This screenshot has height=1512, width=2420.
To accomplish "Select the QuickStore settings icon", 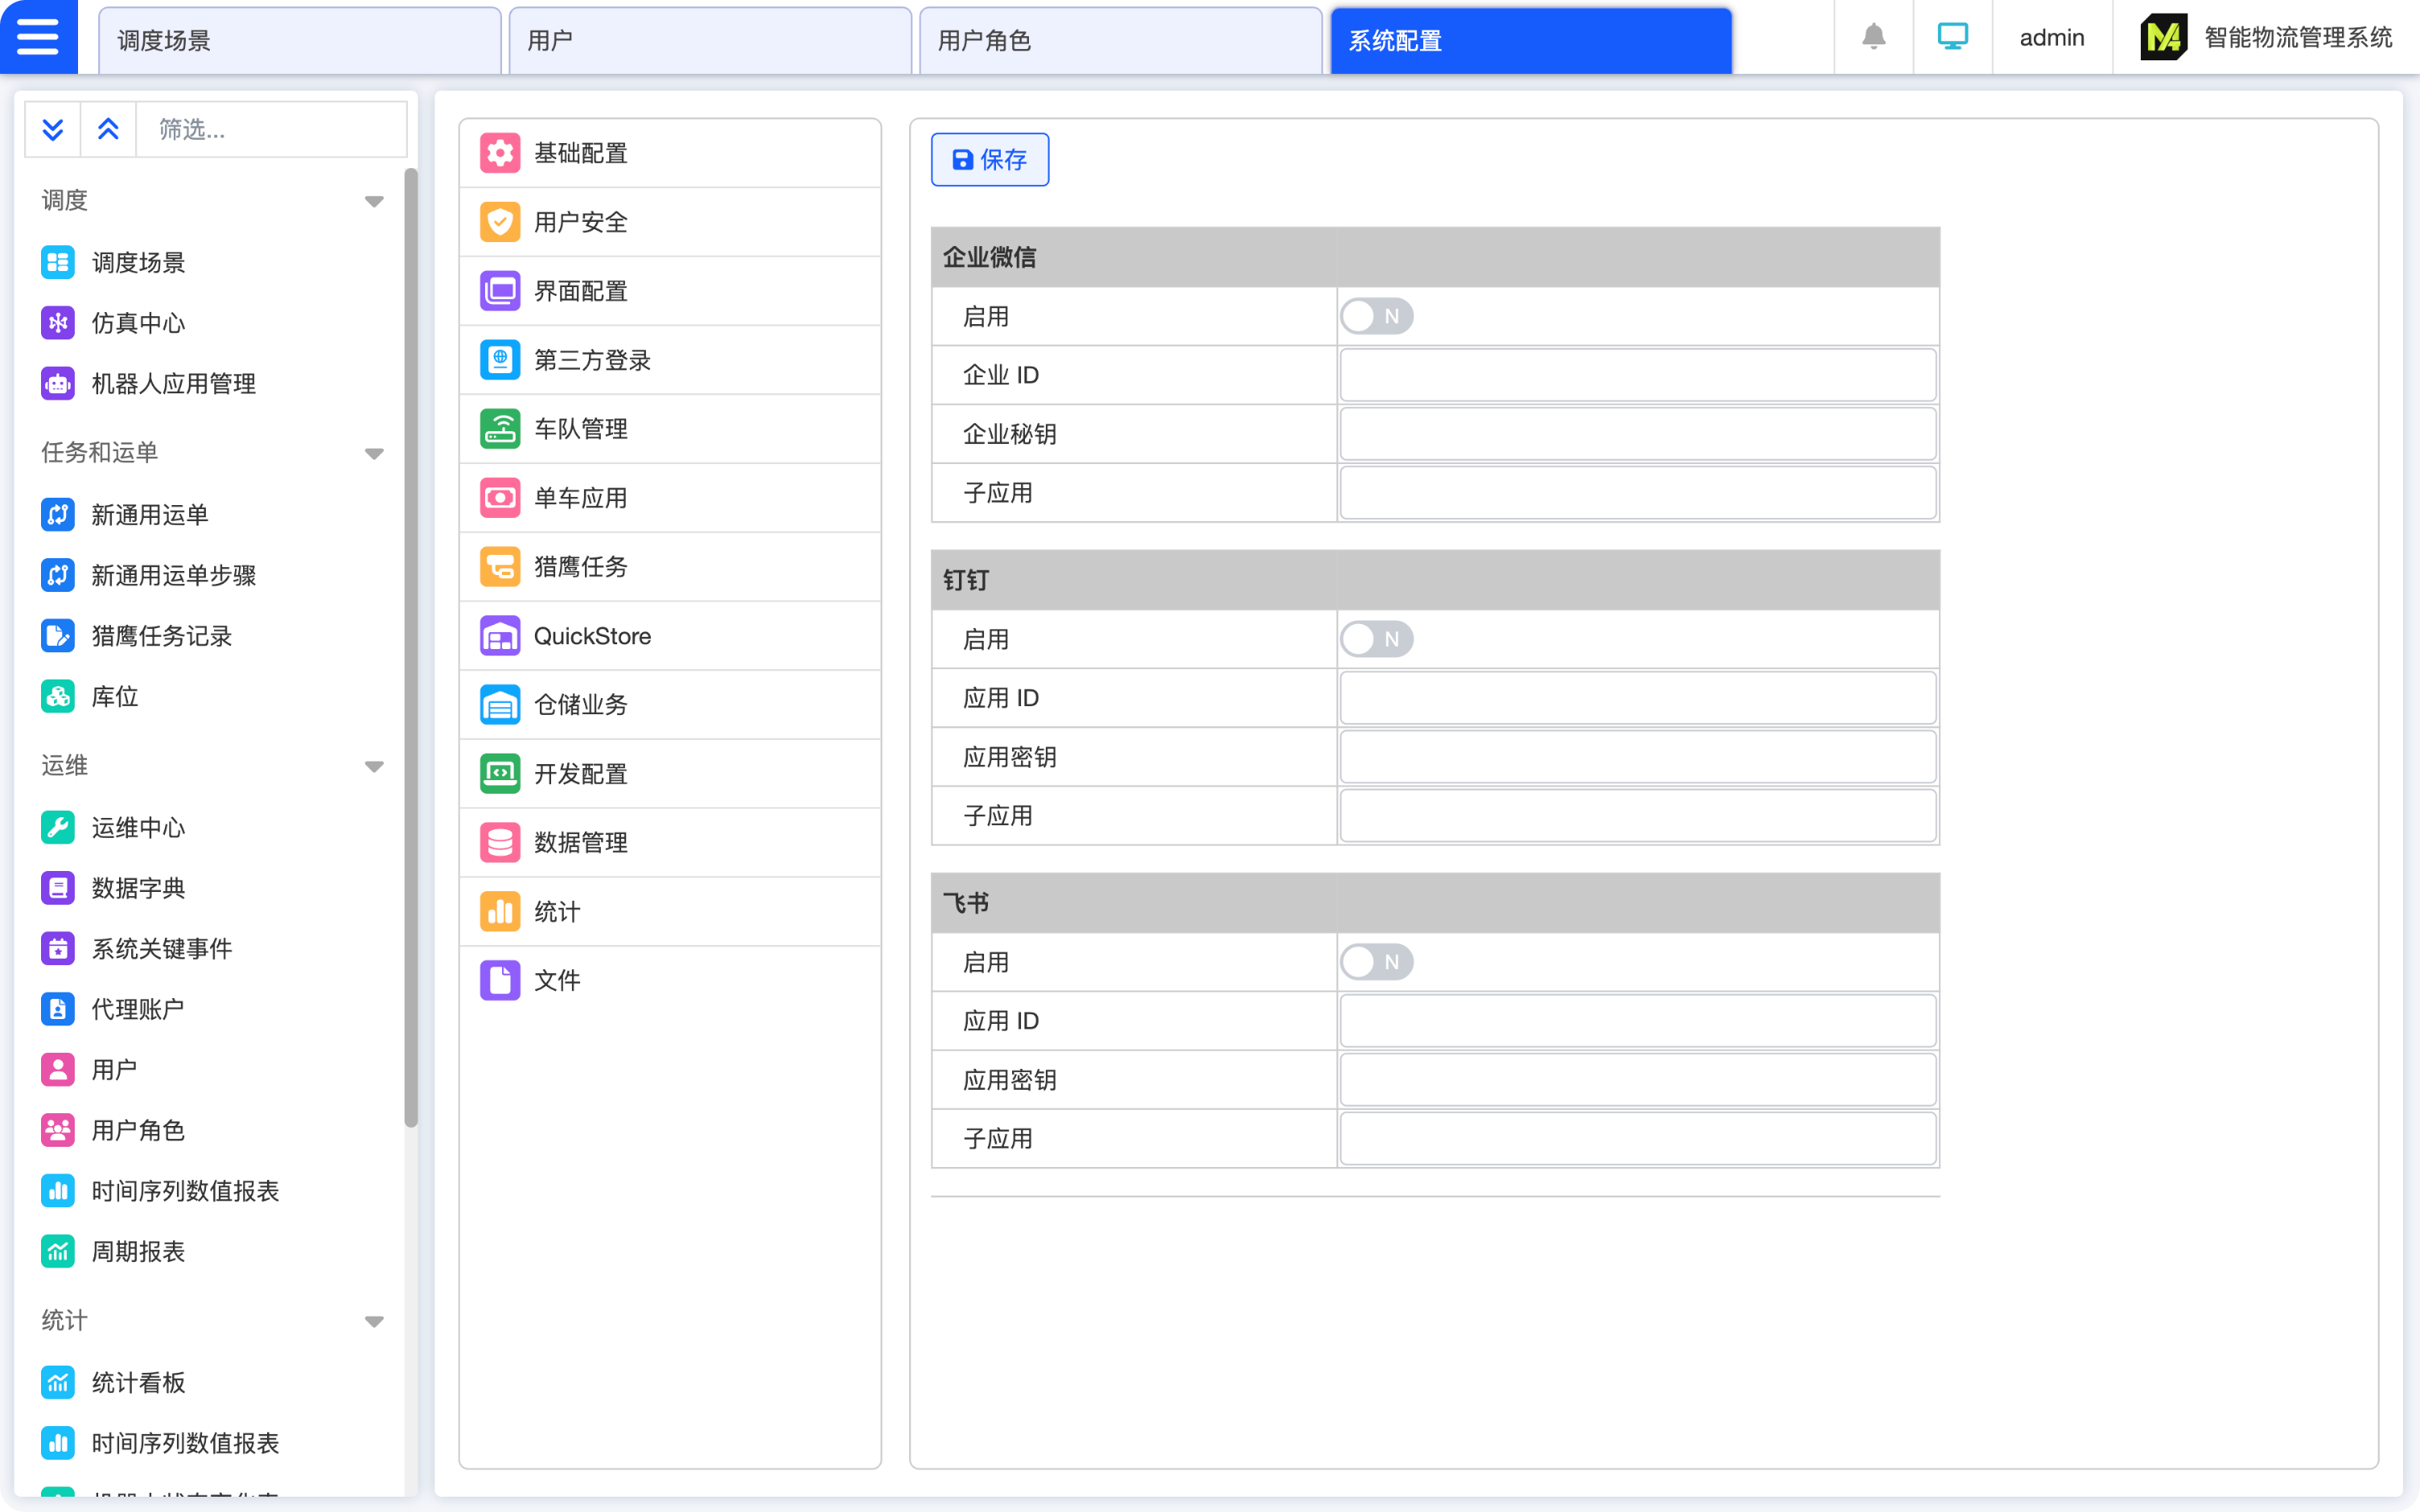I will 500,636.
